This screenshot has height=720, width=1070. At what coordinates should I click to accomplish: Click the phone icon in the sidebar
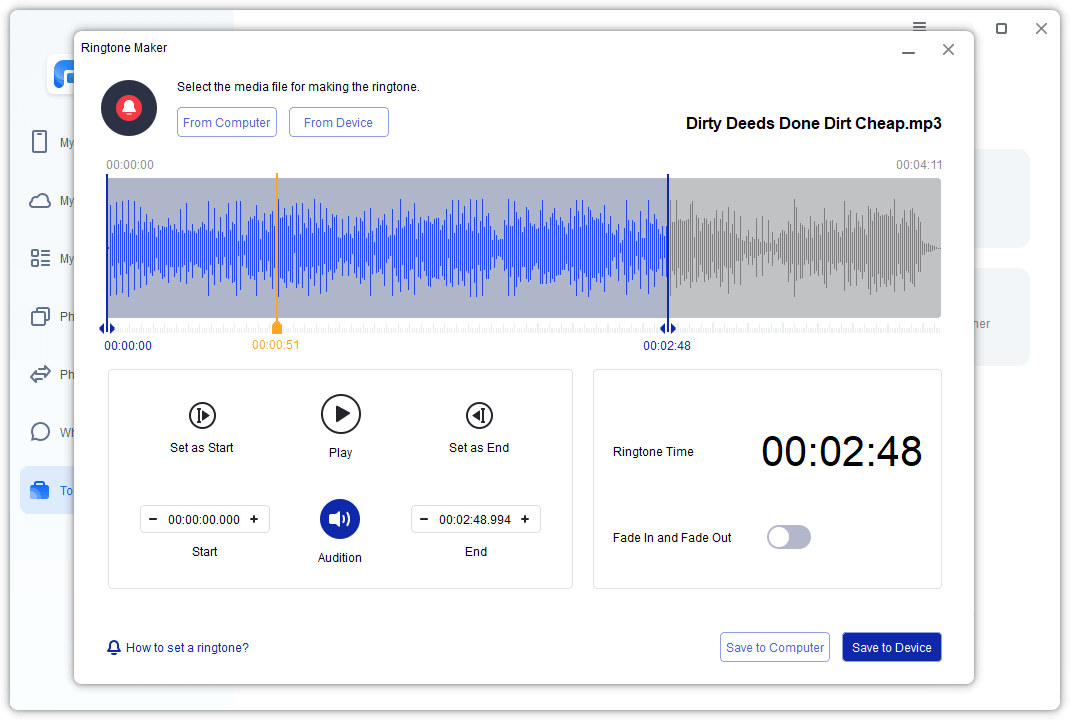click(40, 142)
